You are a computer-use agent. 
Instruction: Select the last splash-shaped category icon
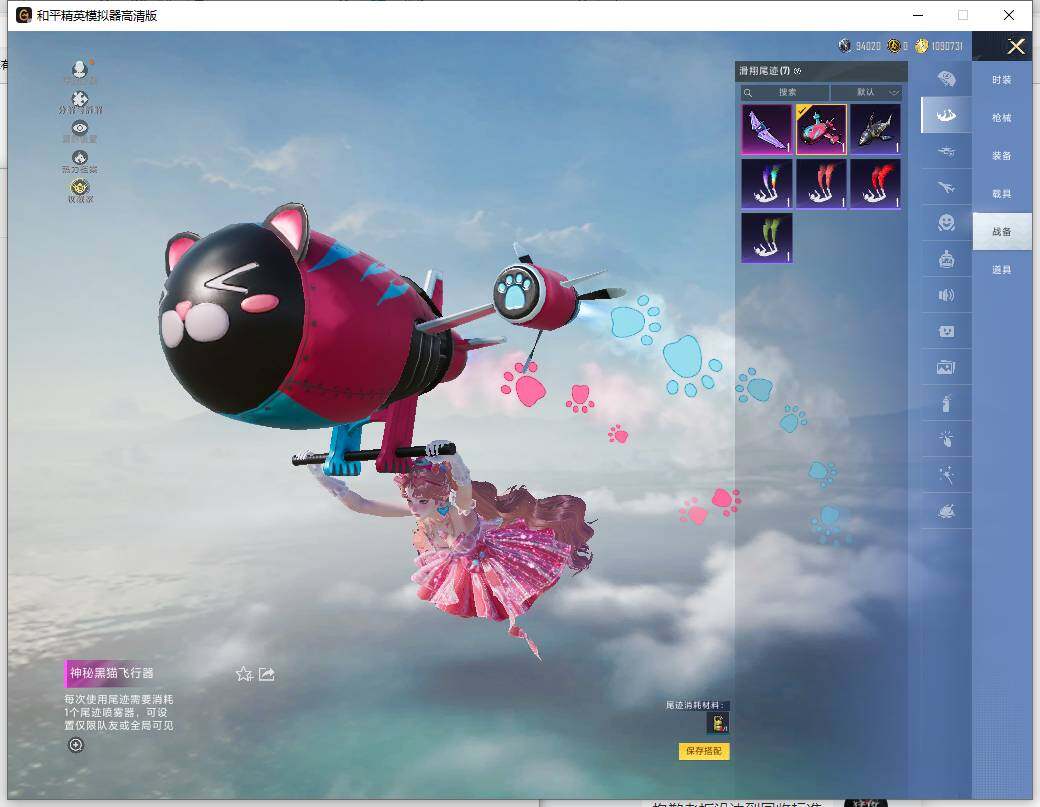[x=946, y=511]
